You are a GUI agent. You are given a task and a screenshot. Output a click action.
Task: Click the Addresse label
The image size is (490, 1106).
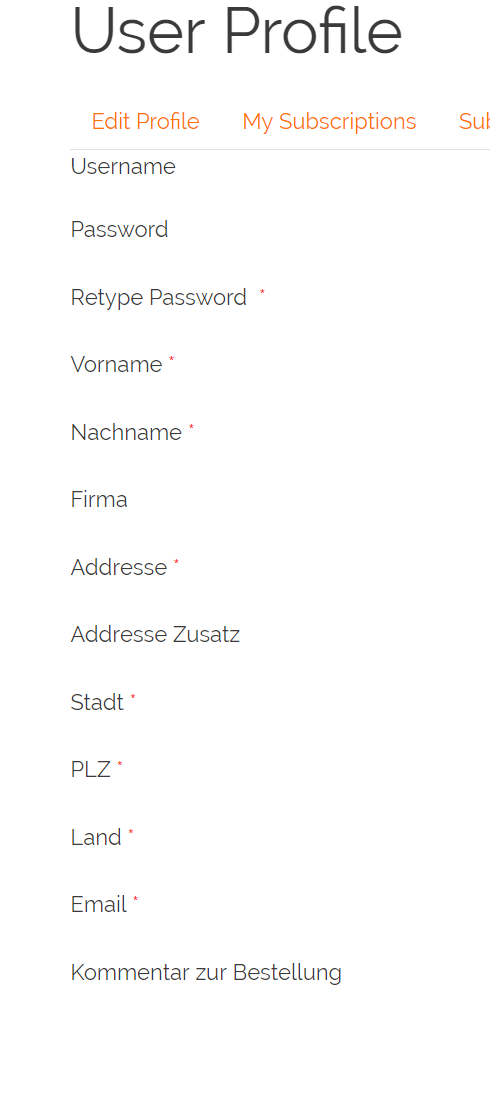[118, 567]
